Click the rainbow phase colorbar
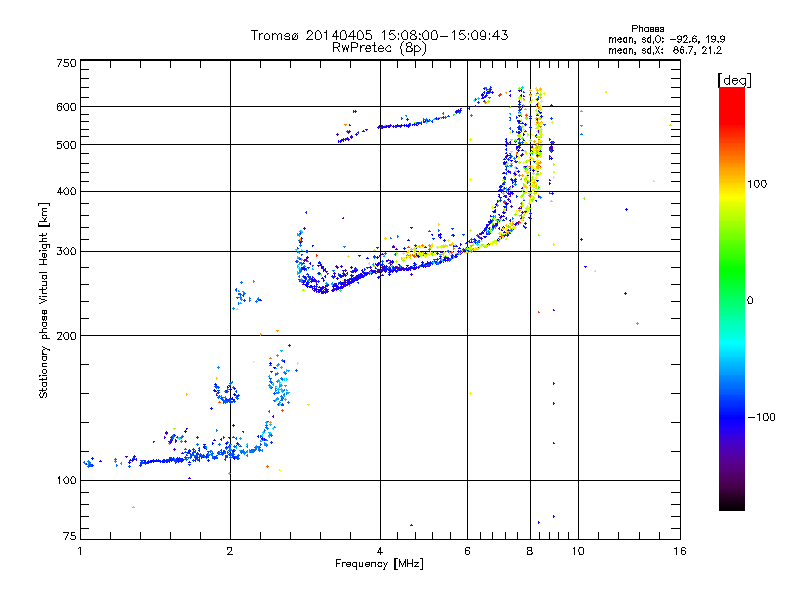800x600 pixels. point(732,299)
